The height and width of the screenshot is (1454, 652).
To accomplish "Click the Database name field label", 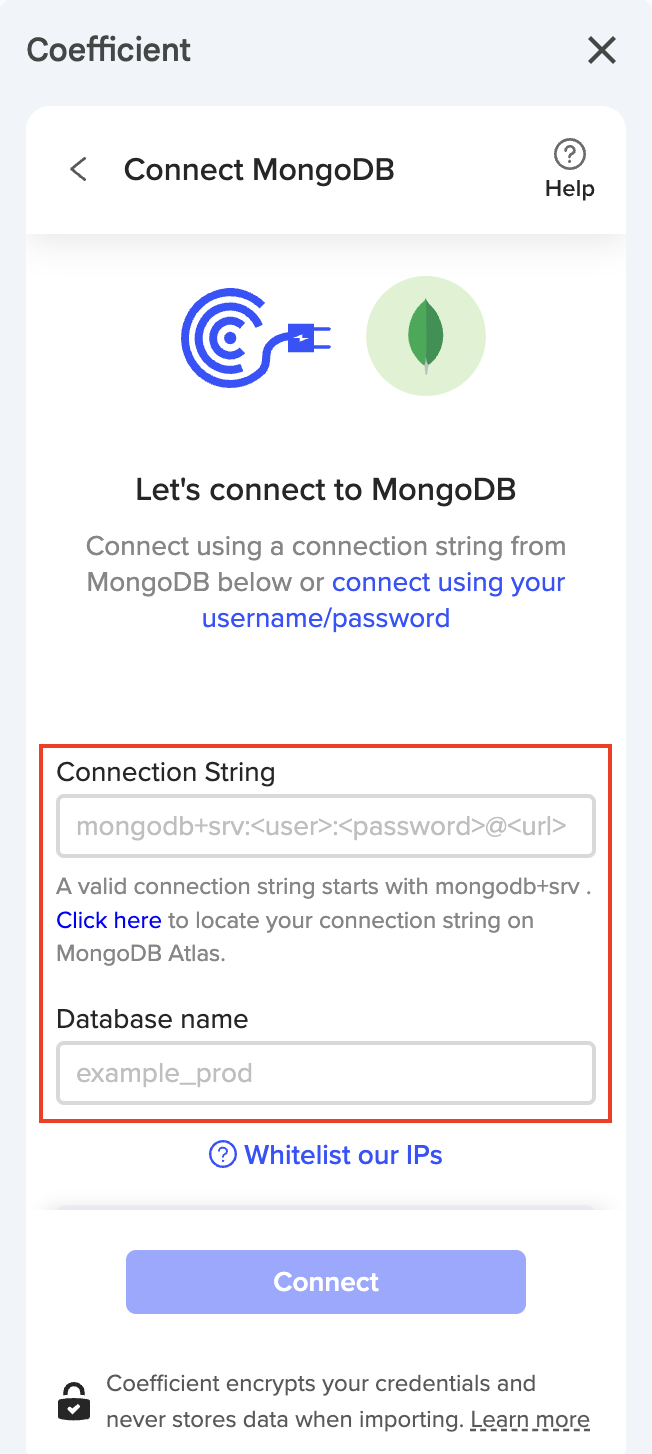I will [x=152, y=1019].
